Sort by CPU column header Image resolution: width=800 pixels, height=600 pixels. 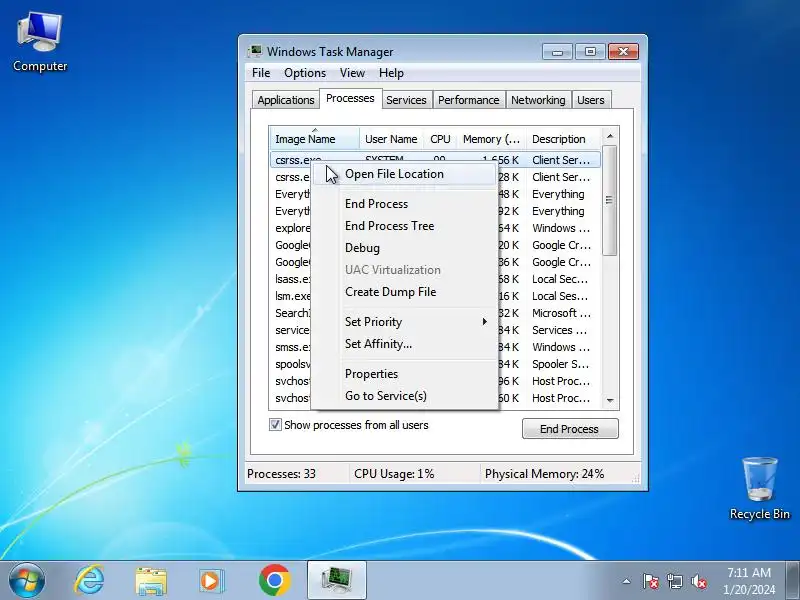click(x=440, y=139)
